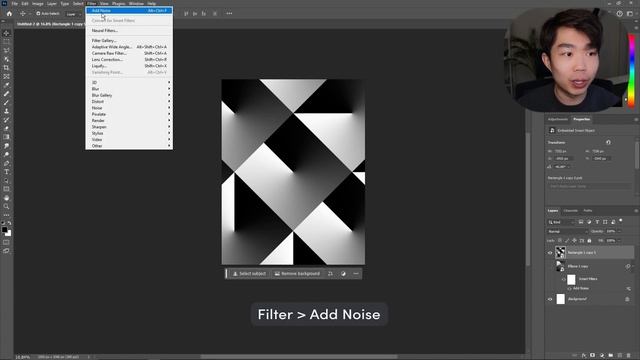Click the delete layer trash icon
Viewport: 640px width, 360px height.
click(x=629, y=356)
